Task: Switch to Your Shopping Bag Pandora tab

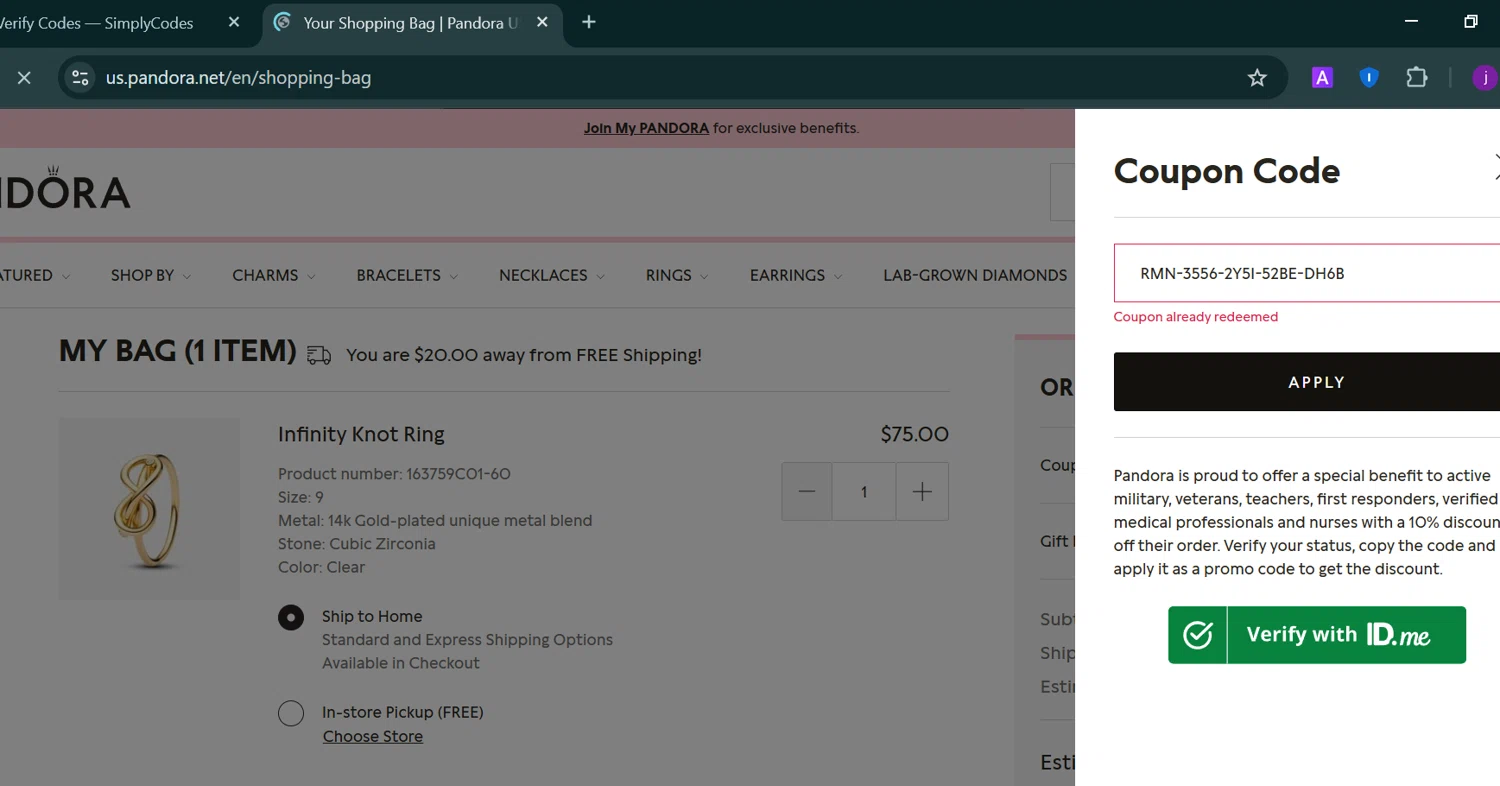Action: (x=412, y=22)
